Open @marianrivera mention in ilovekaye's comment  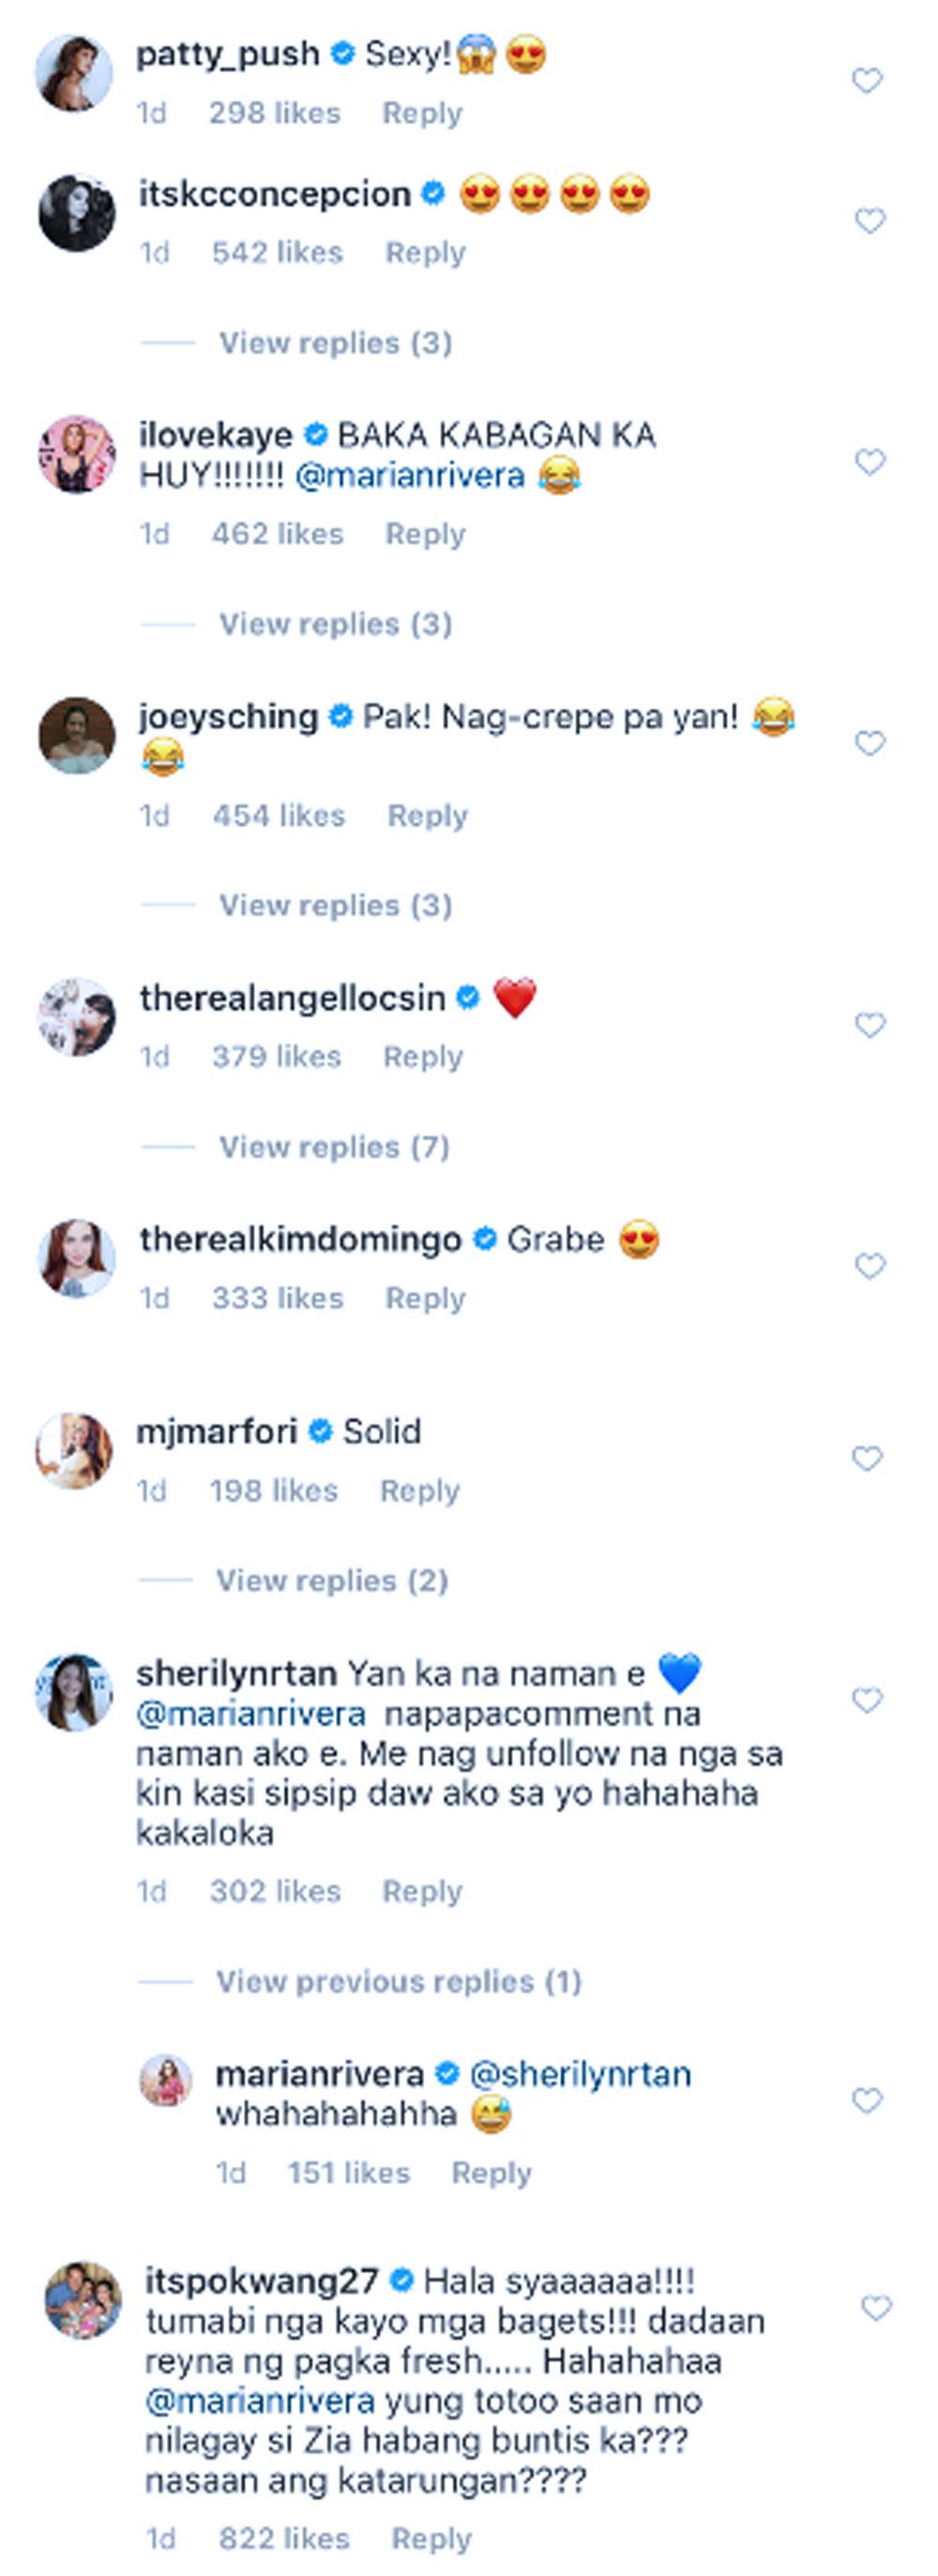click(x=410, y=475)
